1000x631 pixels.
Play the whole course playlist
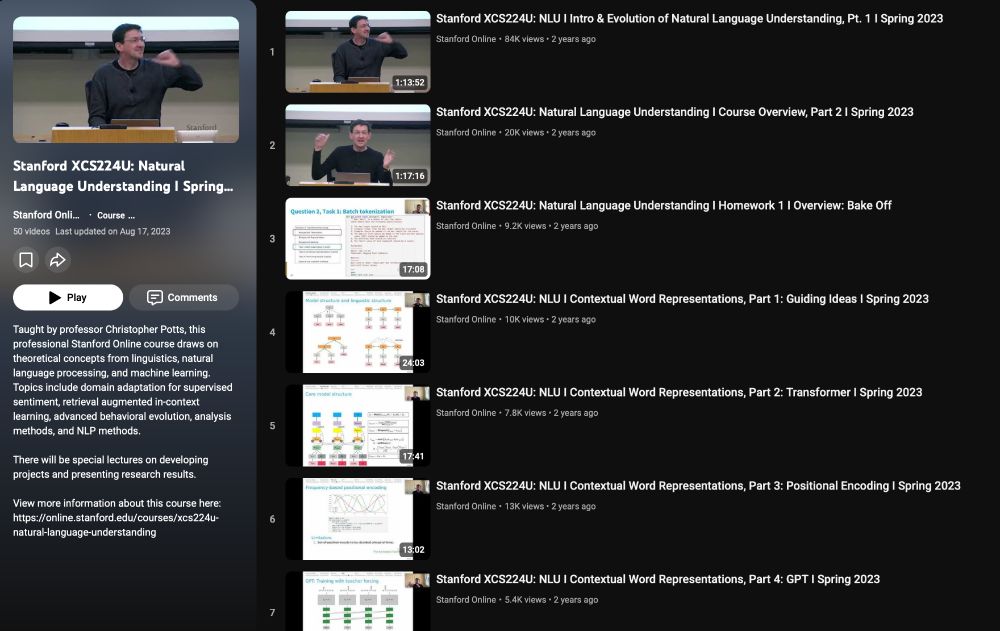click(x=68, y=297)
